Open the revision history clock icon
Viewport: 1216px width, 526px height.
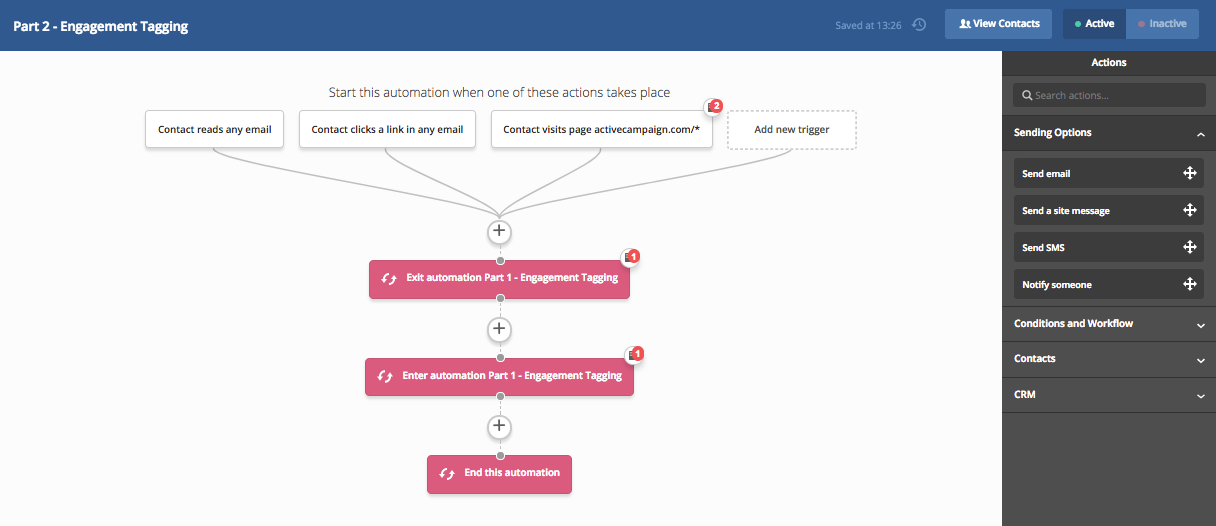[920, 24]
